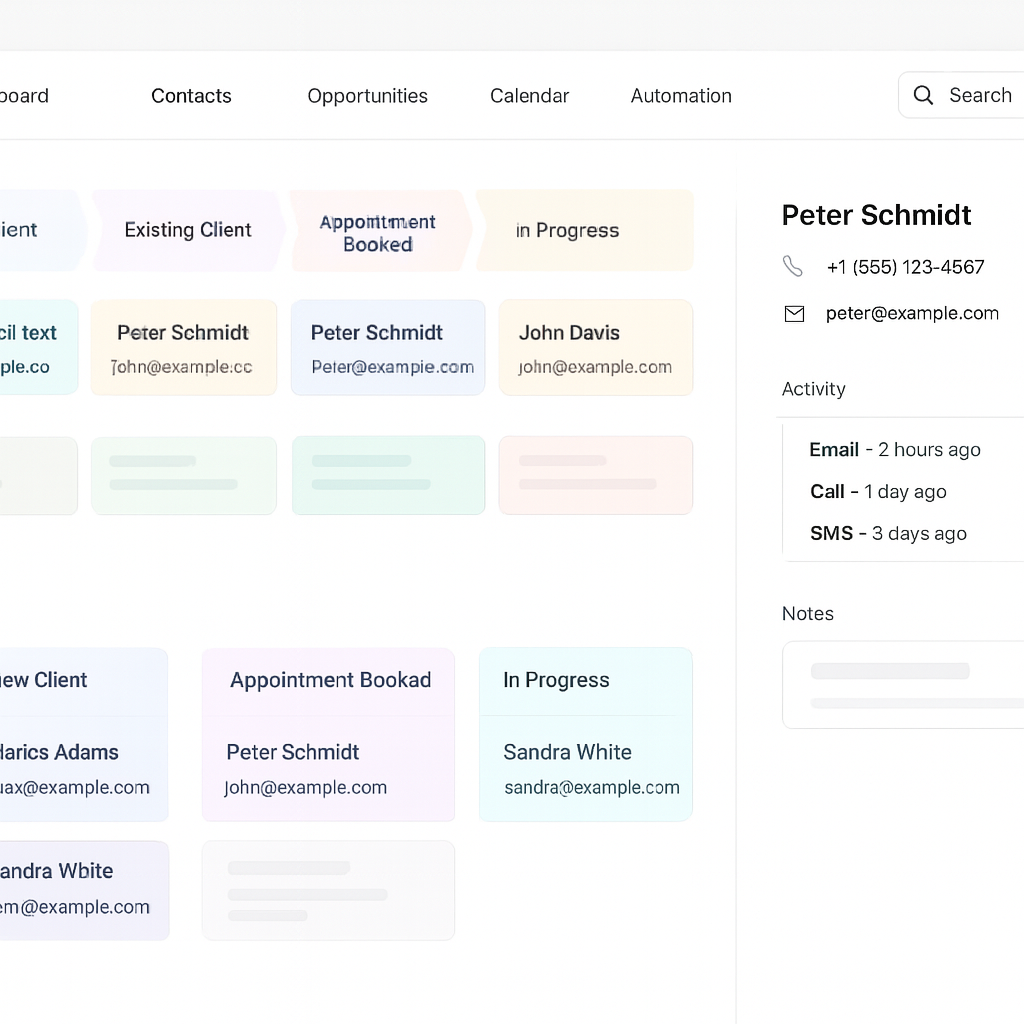Open the Call - 1 day ago activity
The width and height of the screenshot is (1024, 1024).
tap(878, 491)
